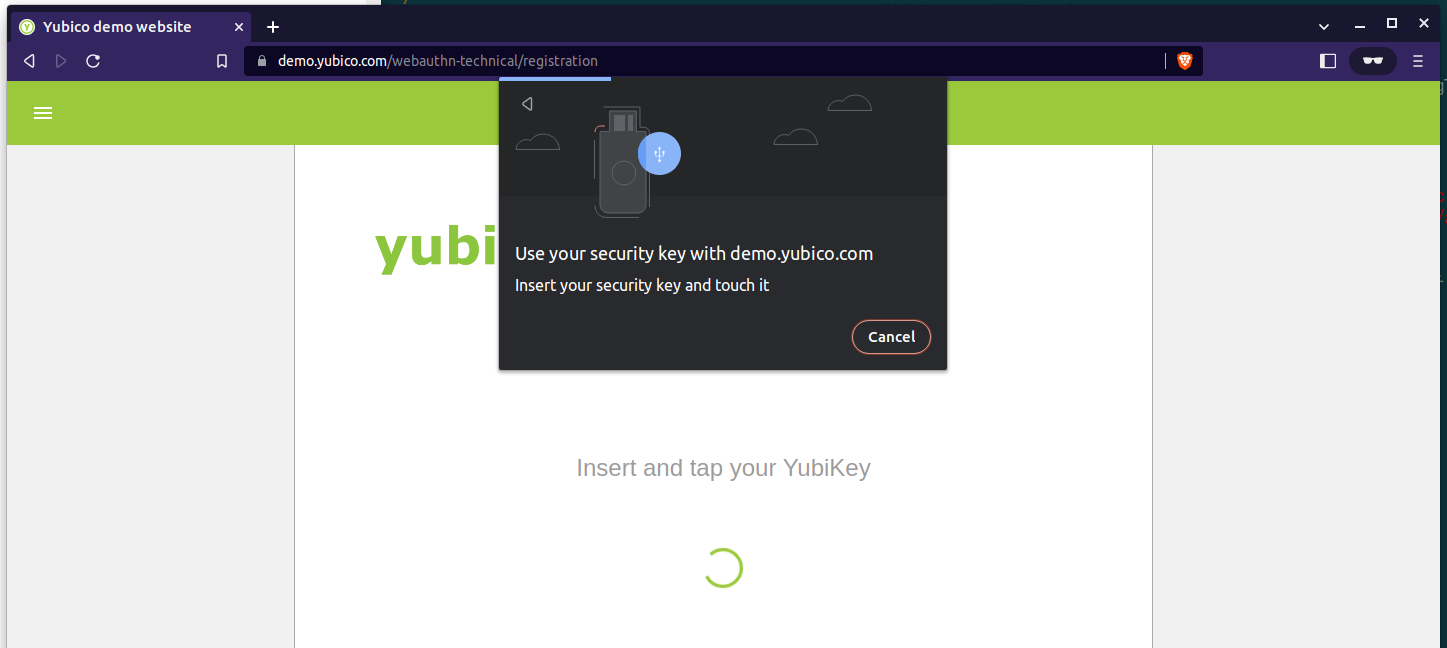Click the browser back navigation arrow
Viewport: 1447px width, 648px height.
click(x=29, y=61)
